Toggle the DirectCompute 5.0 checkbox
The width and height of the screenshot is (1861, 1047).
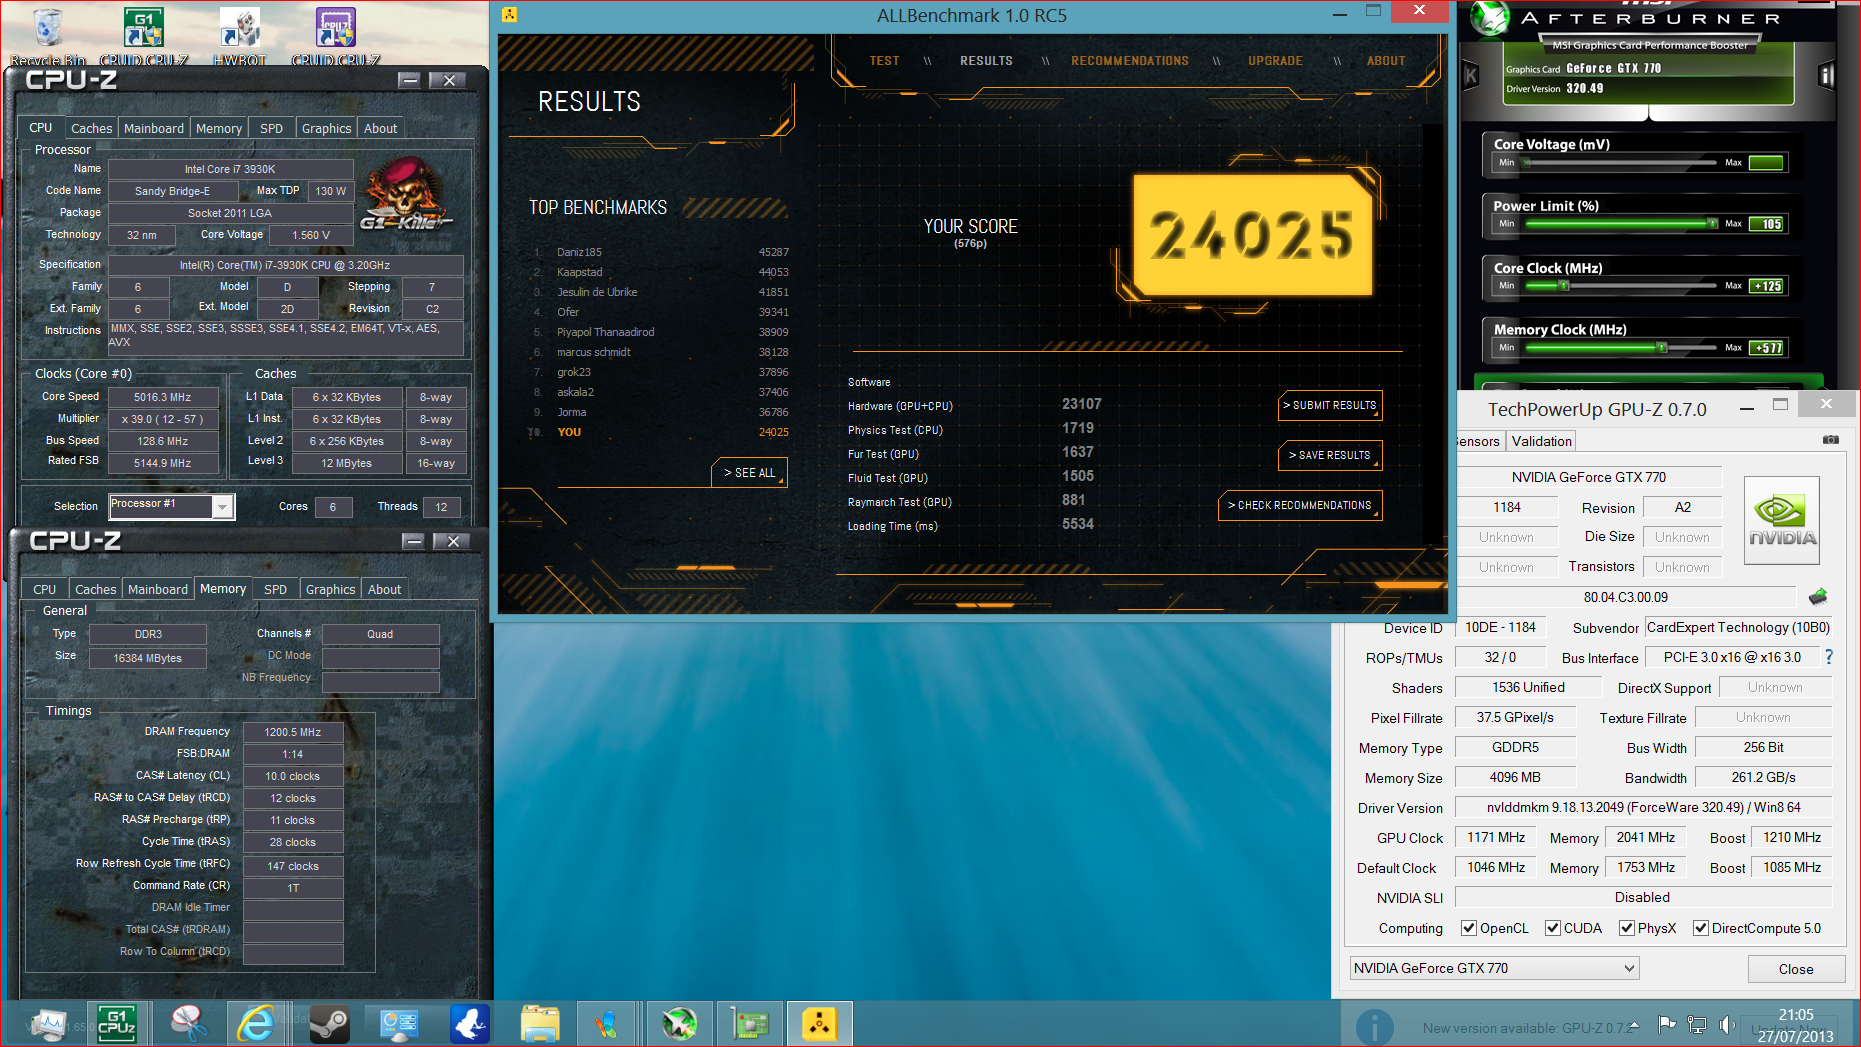point(1700,928)
